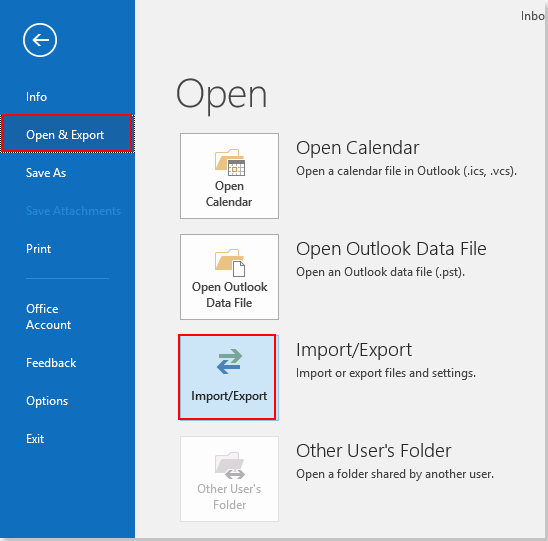Open Outlook Options
The width and height of the screenshot is (548, 541).
pyautogui.click(x=47, y=401)
